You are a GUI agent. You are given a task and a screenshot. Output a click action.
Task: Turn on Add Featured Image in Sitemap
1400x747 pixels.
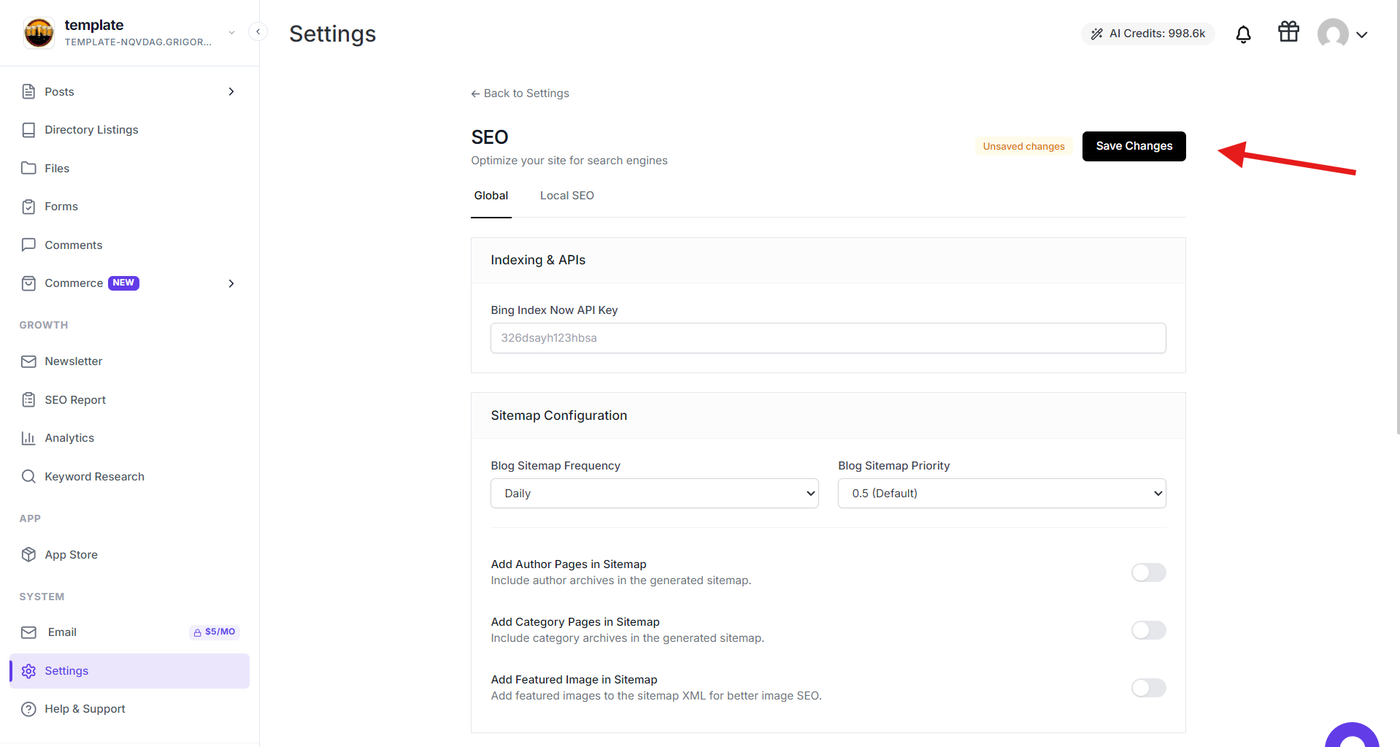[1148, 688]
